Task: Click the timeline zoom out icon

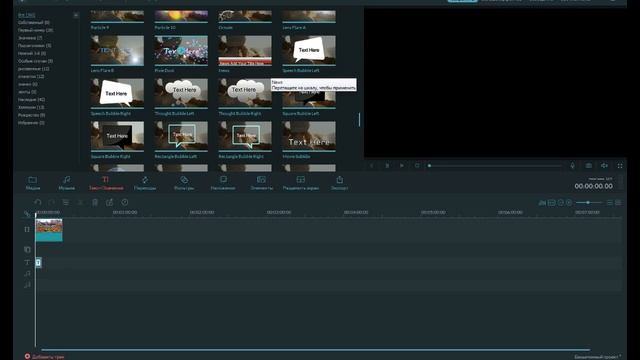Action: [560, 202]
